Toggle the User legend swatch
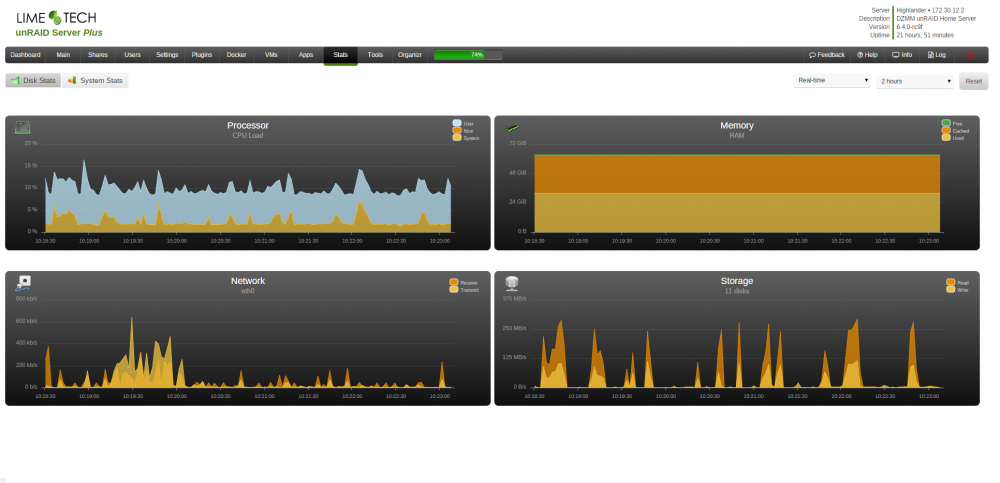 457,123
